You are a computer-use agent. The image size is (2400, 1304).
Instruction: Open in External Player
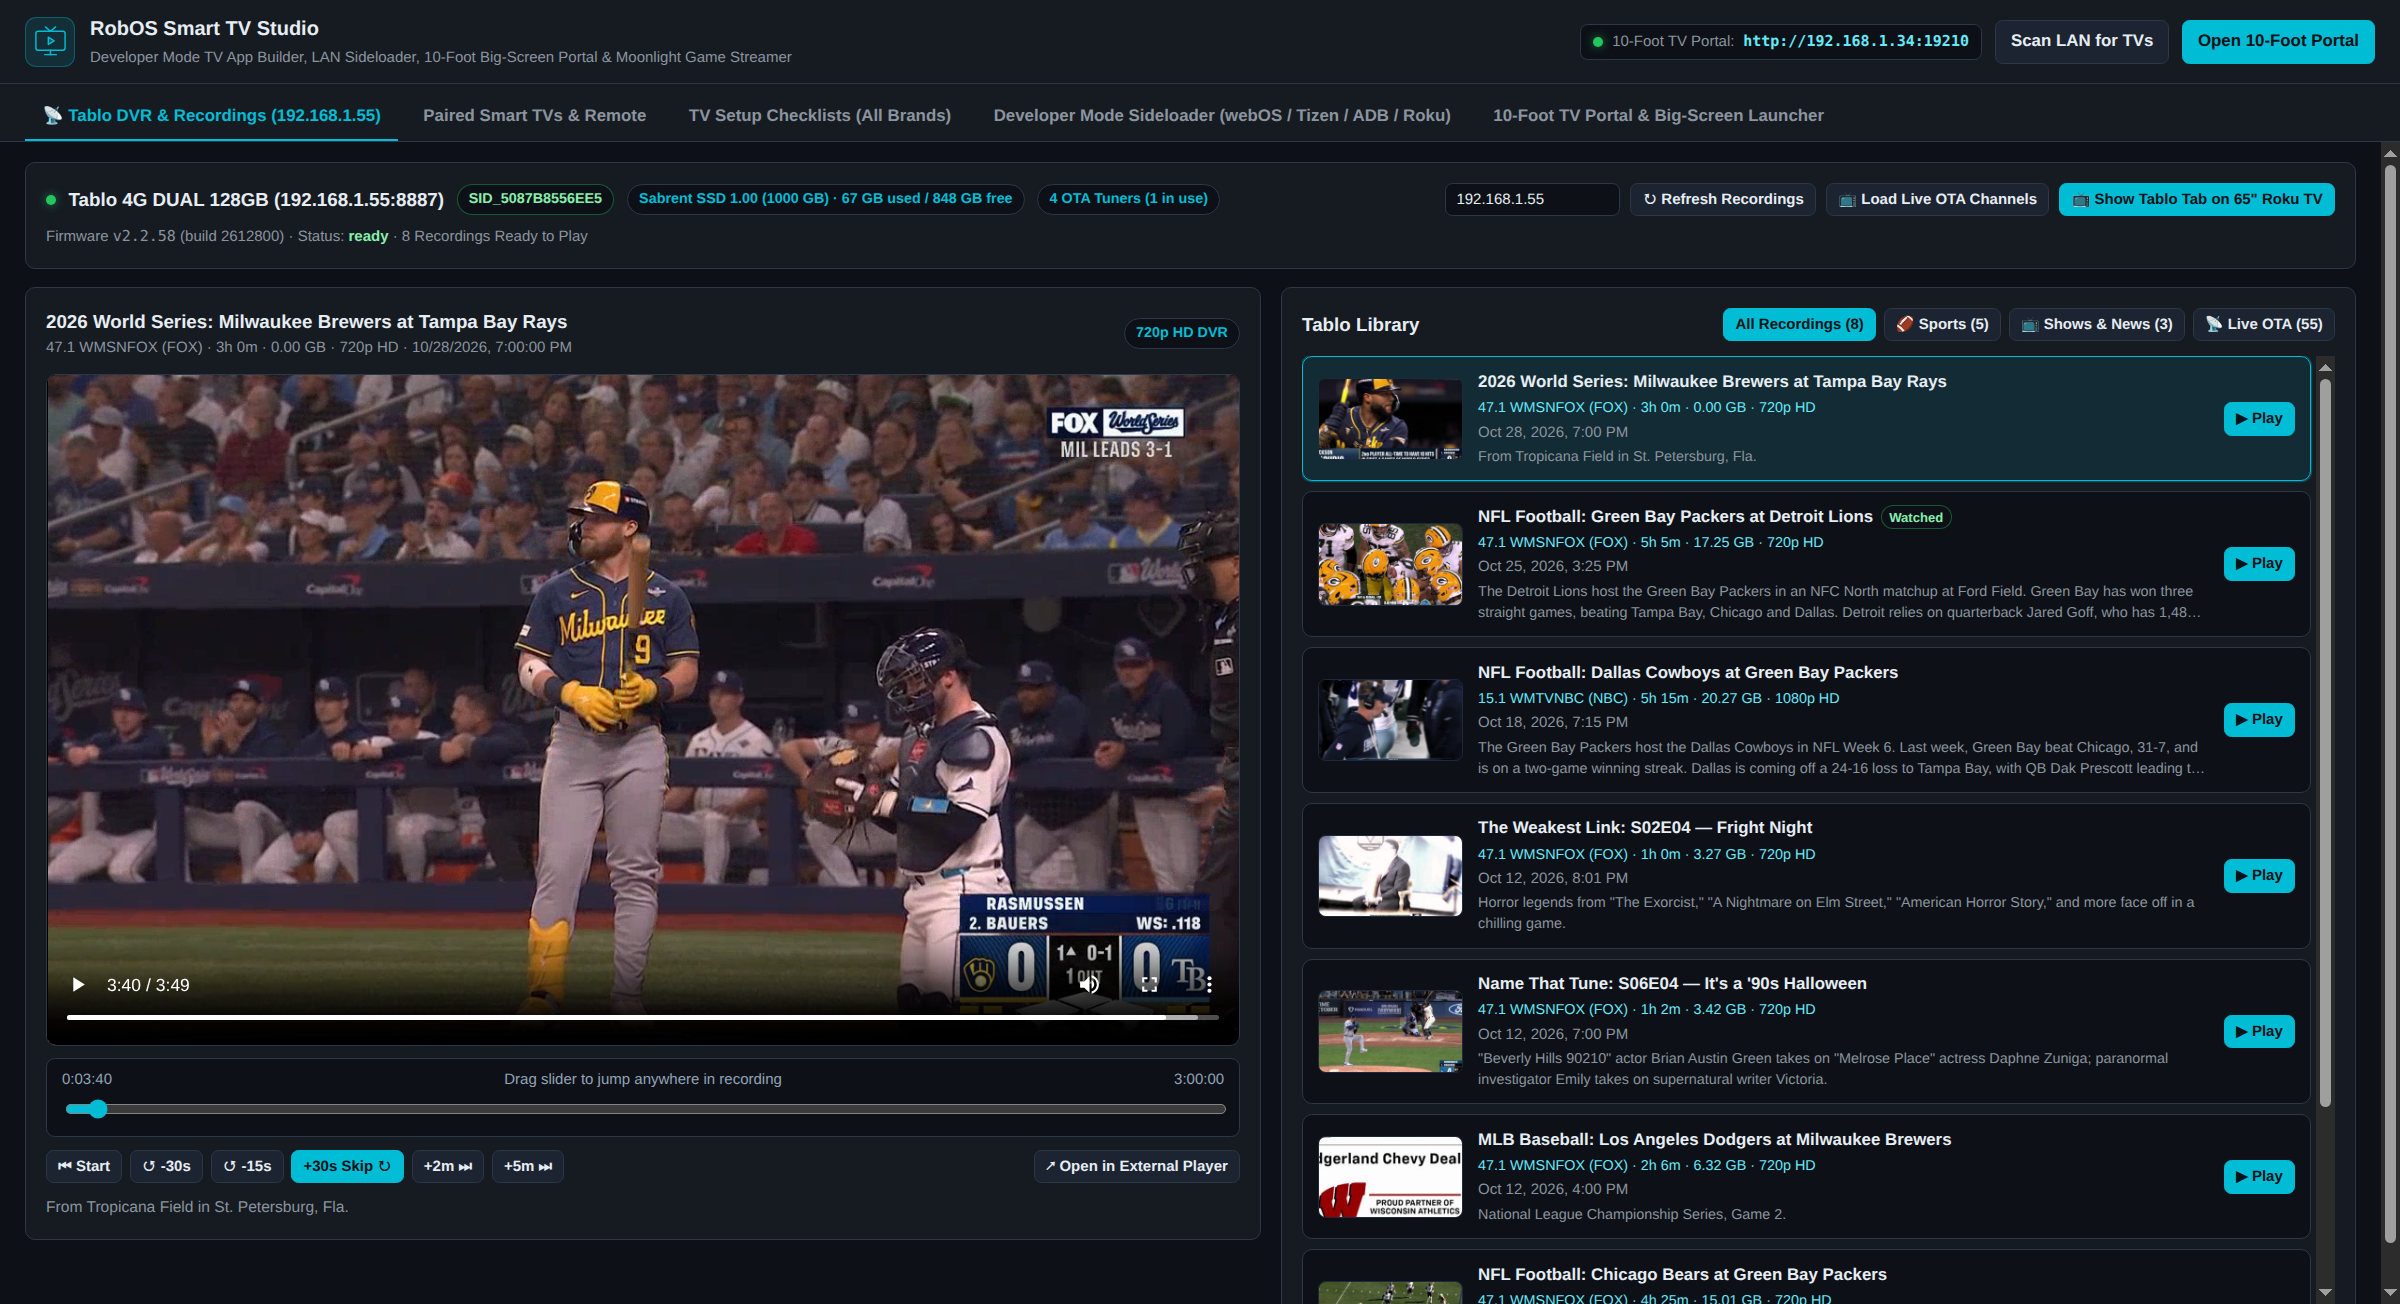pyautogui.click(x=1137, y=1166)
